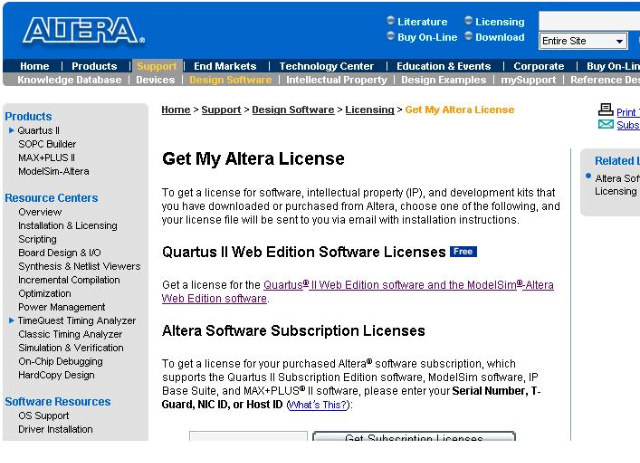Click the Altera logo
Viewport: 640px width, 463px height.
[84, 31]
